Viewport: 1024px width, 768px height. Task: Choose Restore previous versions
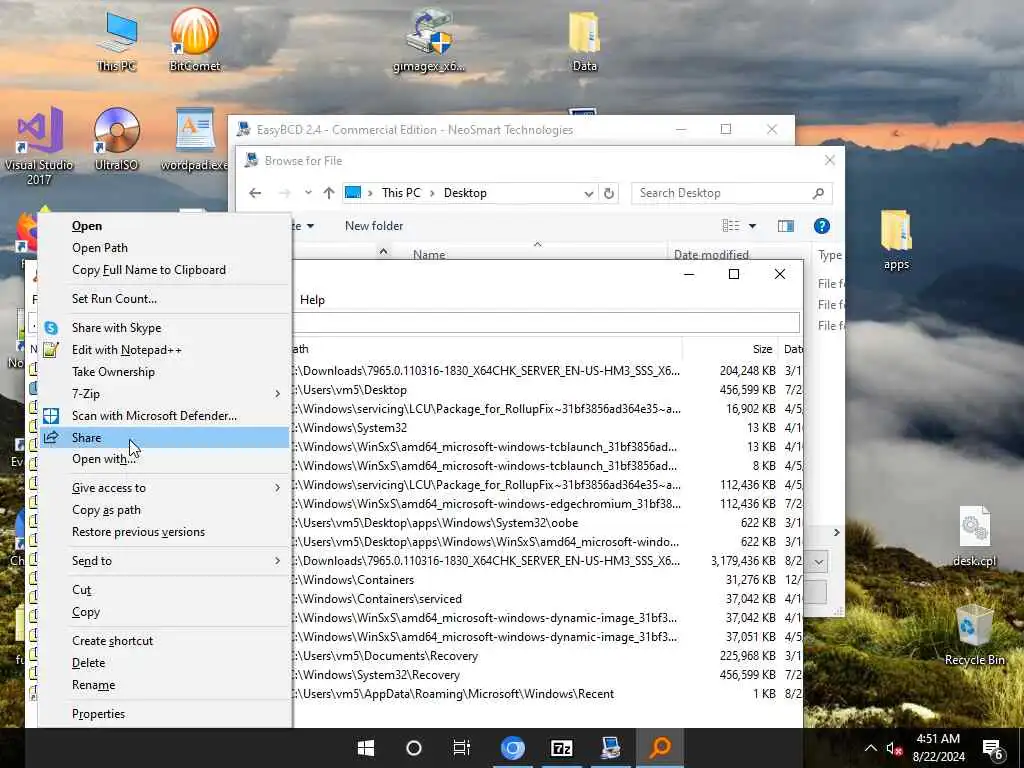(x=163, y=532)
